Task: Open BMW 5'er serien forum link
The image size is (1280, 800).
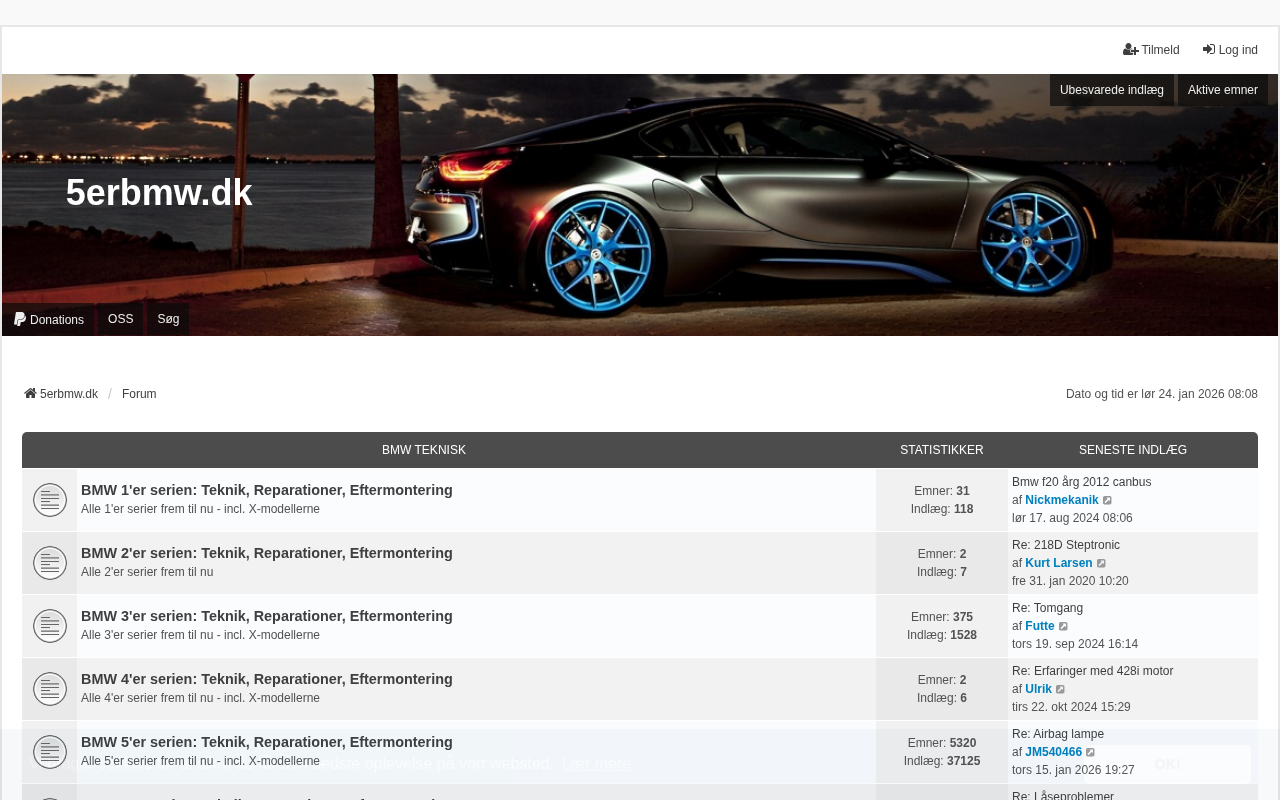Action: coord(267,742)
